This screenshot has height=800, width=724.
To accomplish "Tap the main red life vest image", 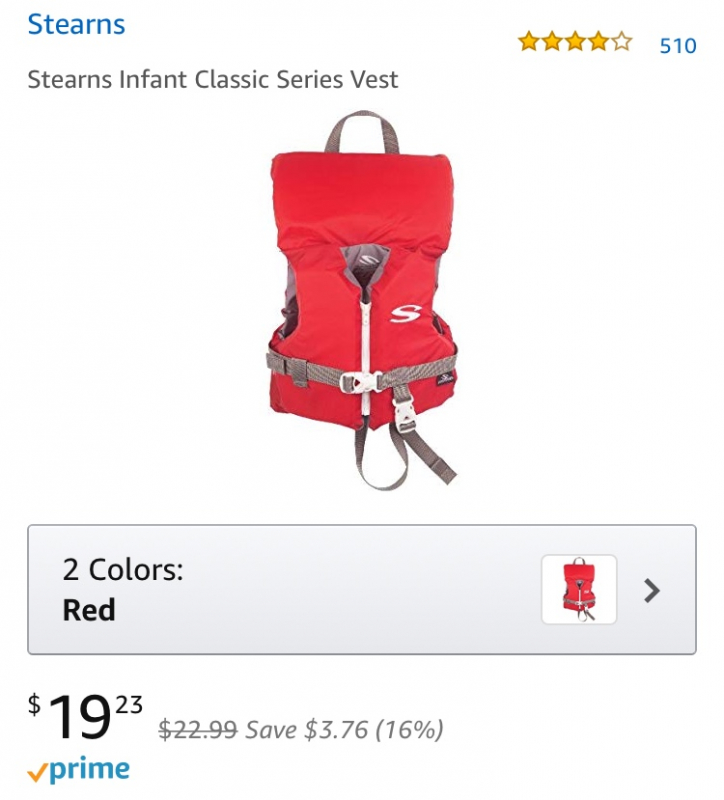I will [x=362, y=301].
